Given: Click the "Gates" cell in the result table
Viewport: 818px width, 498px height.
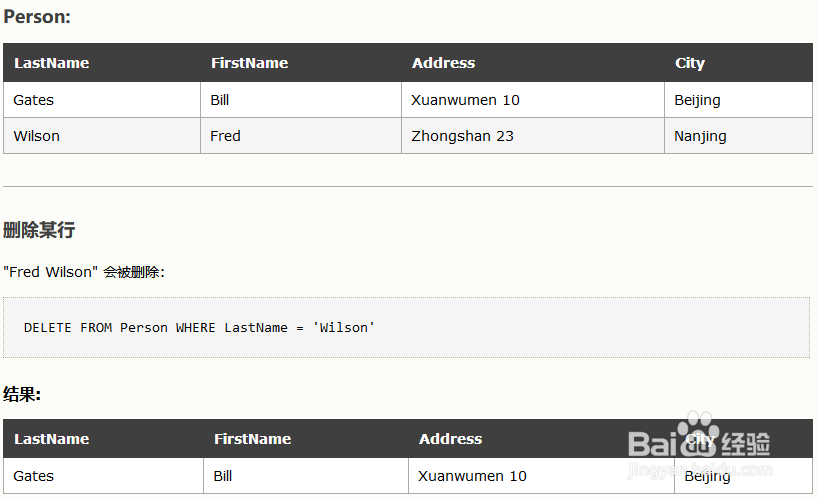Looking at the screenshot, I should (x=34, y=476).
